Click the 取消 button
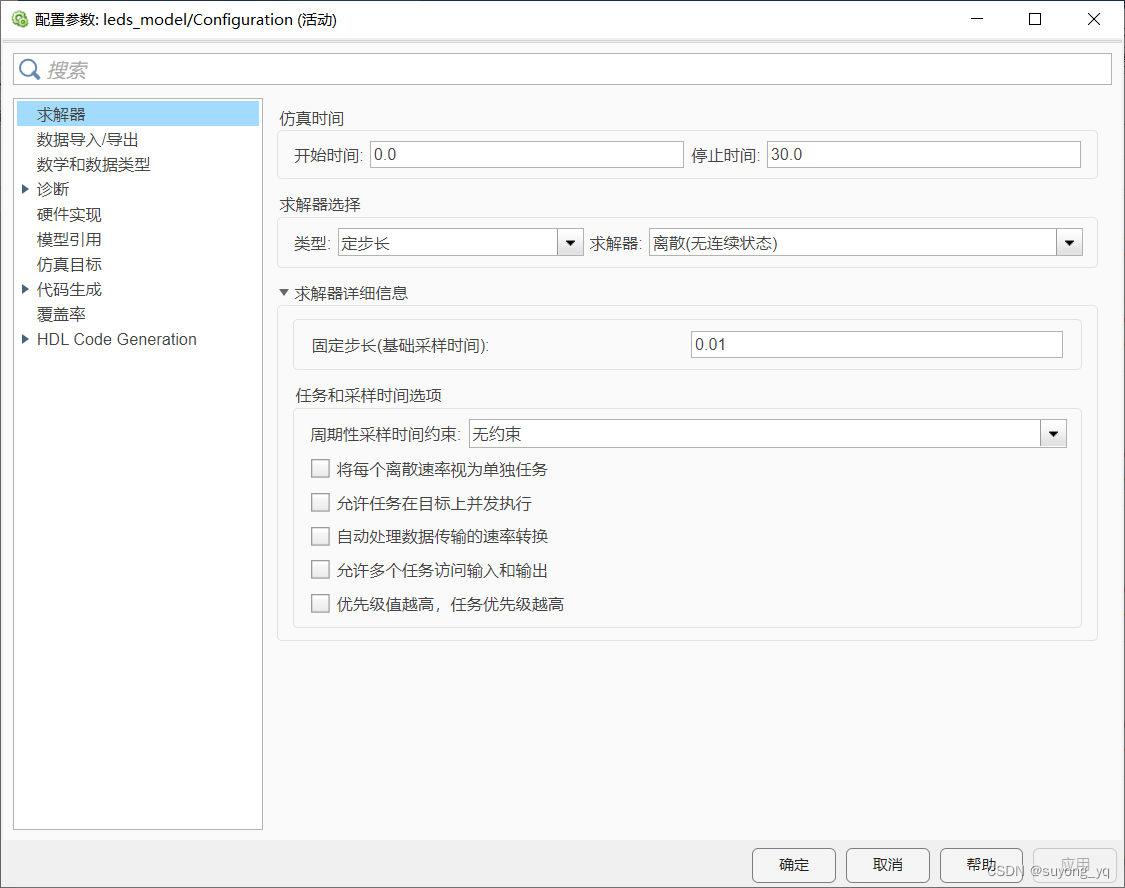The height and width of the screenshot is (888, 1125). click(888, 865)
